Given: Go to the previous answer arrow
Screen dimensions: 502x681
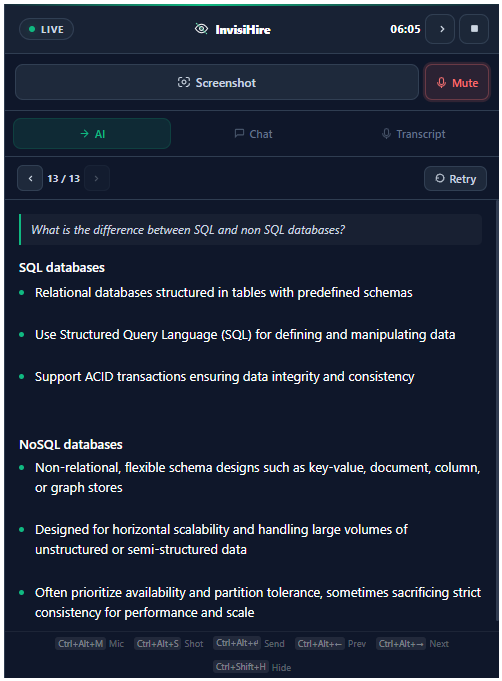Looking at the screenshot, I should pos(30,179).
